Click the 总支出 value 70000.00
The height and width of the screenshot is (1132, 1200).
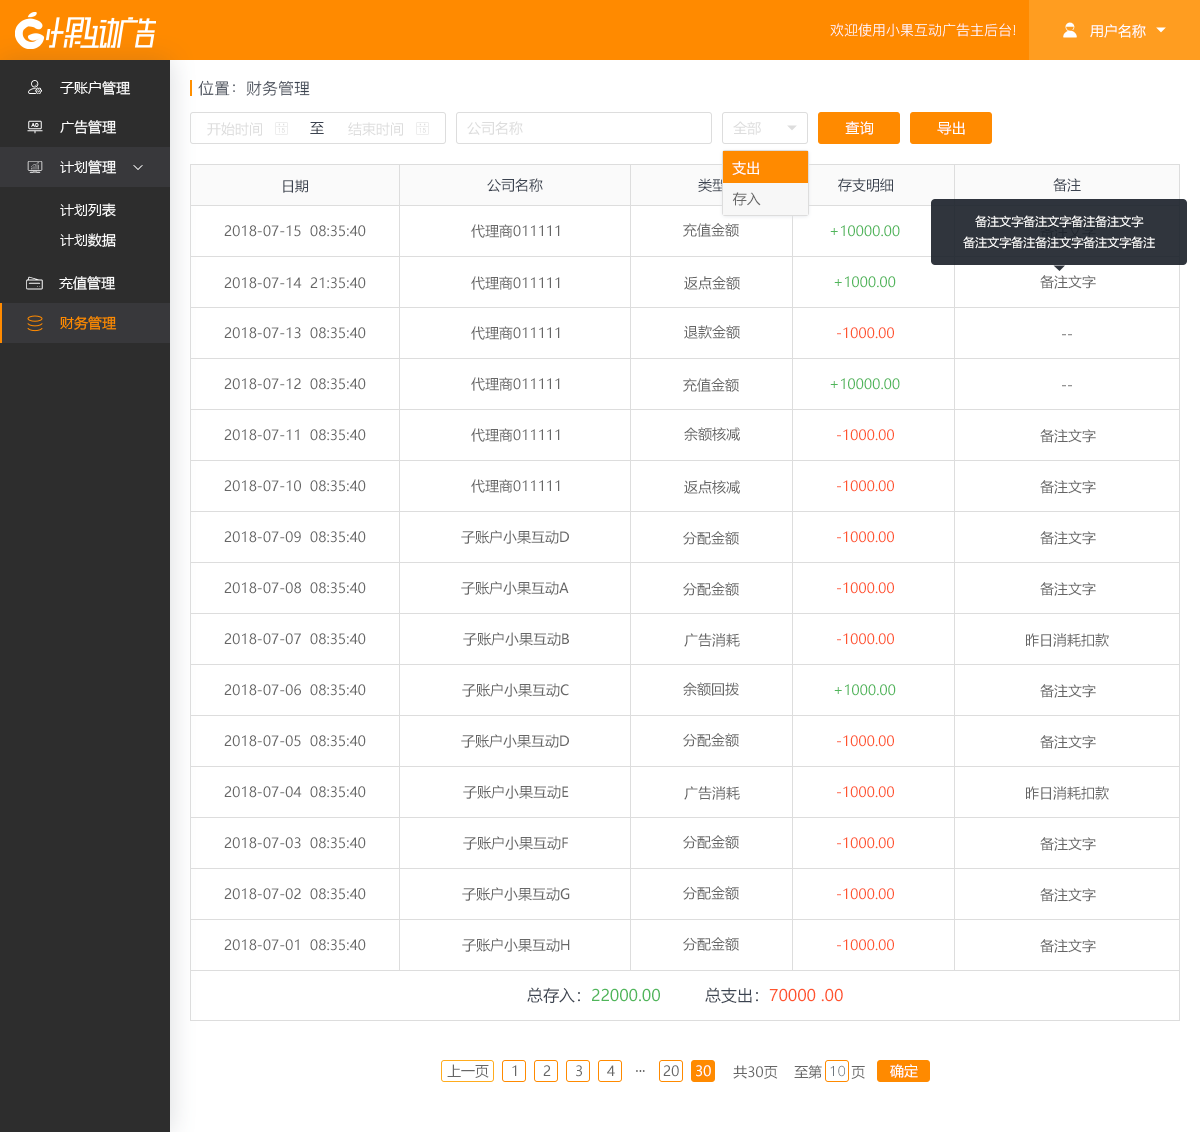[x=806, y=996]
